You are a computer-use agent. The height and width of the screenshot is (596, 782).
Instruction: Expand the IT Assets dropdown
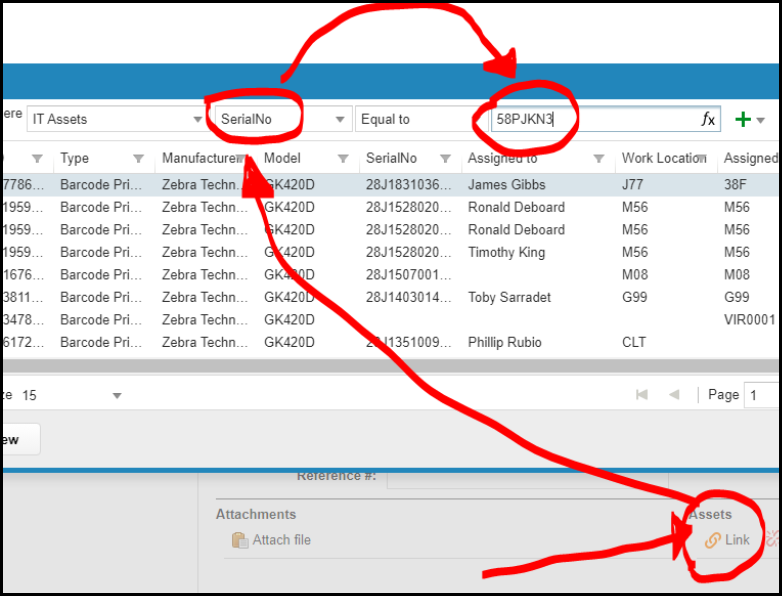197,119
